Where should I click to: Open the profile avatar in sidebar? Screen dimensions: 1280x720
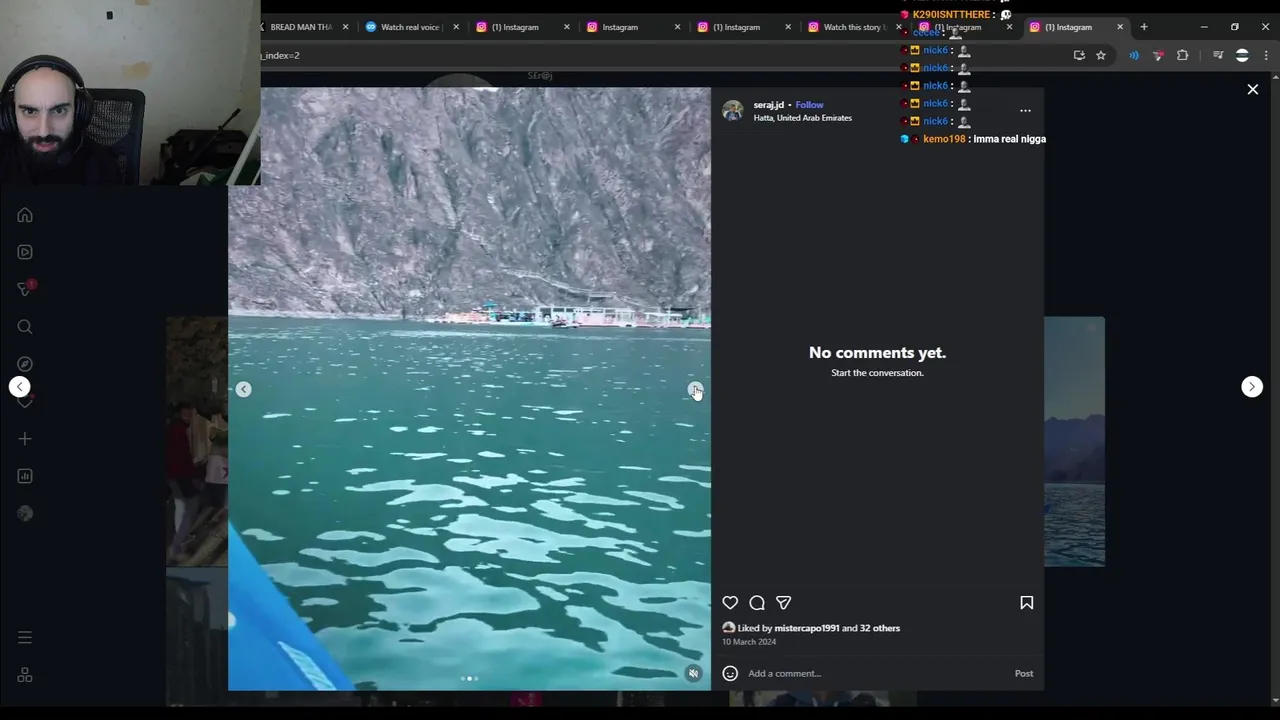point(25,513)
